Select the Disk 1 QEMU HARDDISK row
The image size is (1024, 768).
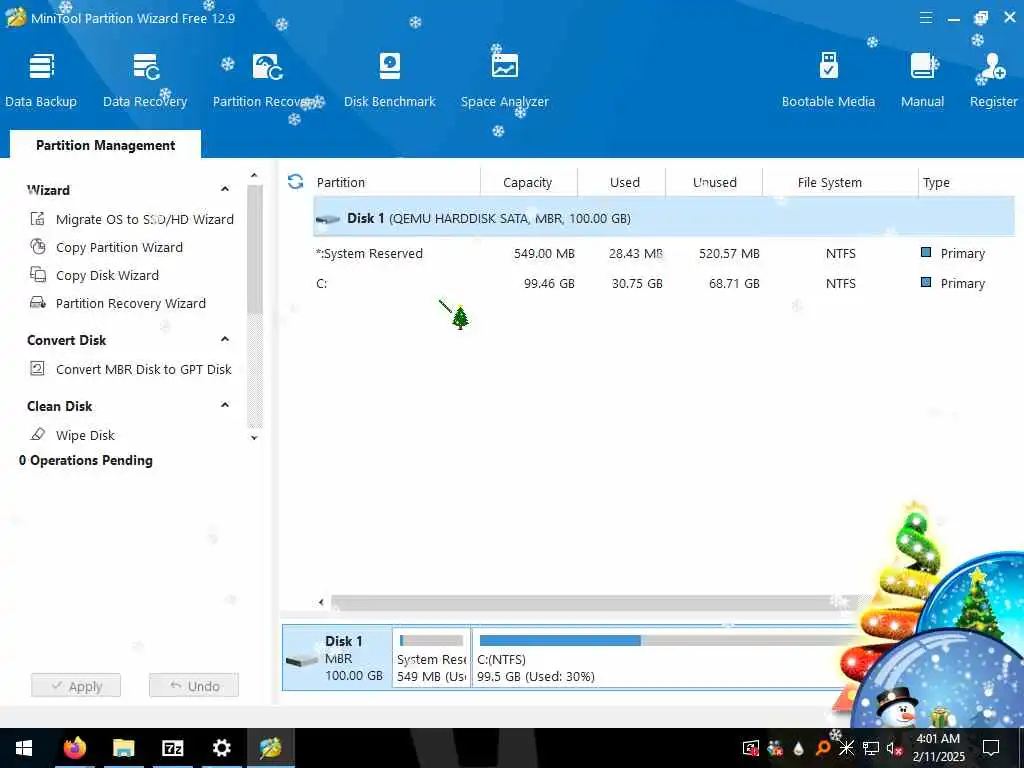click(x=664, y=218)
